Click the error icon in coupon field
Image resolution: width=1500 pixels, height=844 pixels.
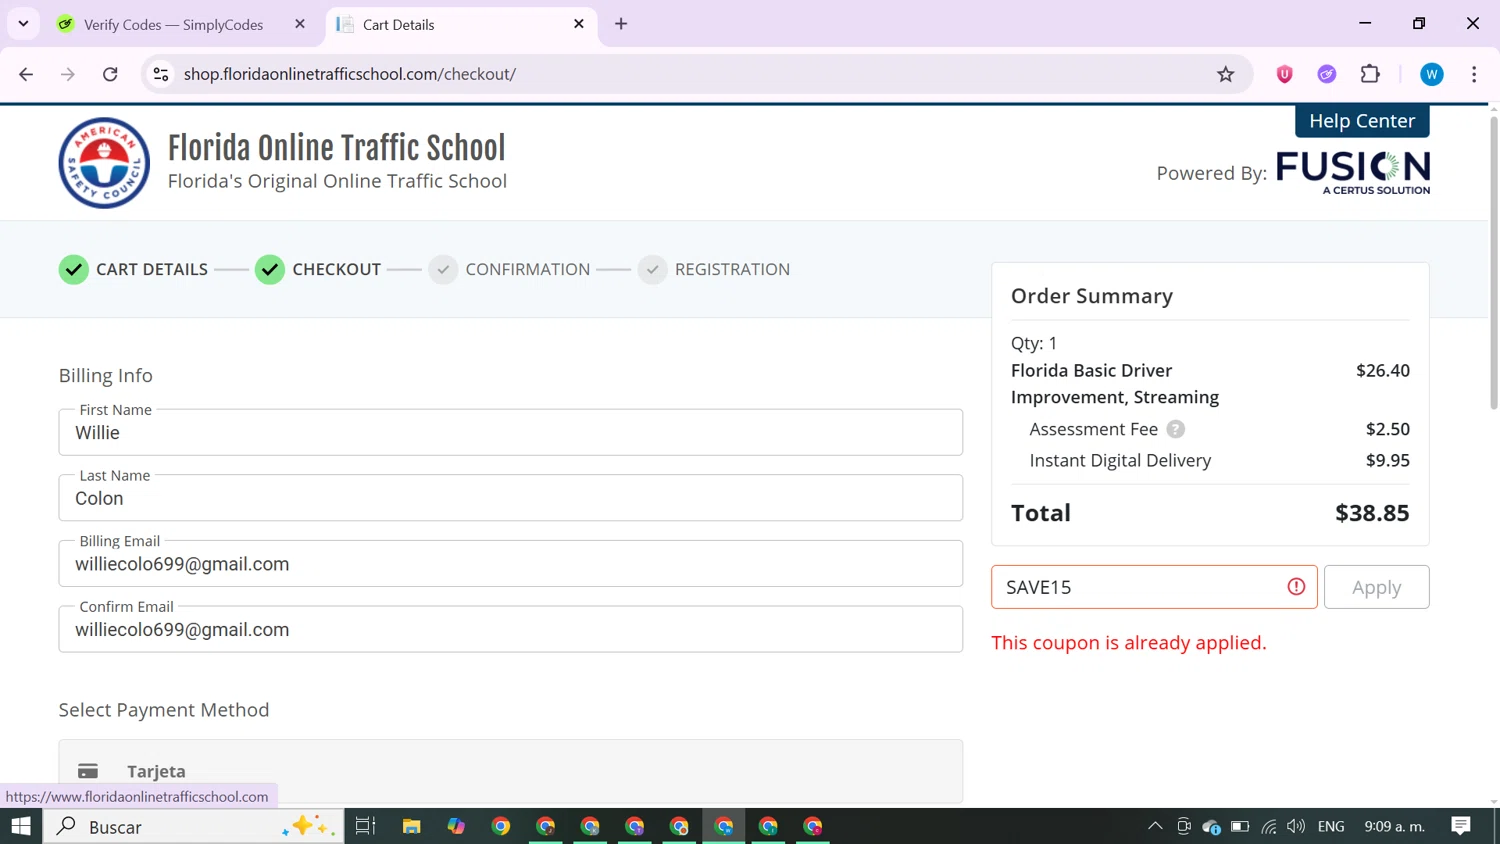coord(1296,587)
